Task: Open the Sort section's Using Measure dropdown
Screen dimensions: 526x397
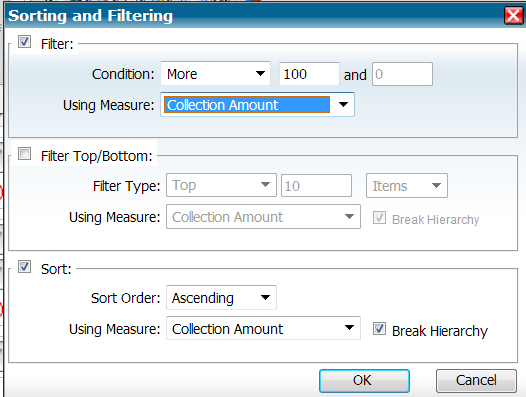Action: click(x=263, y=328)
